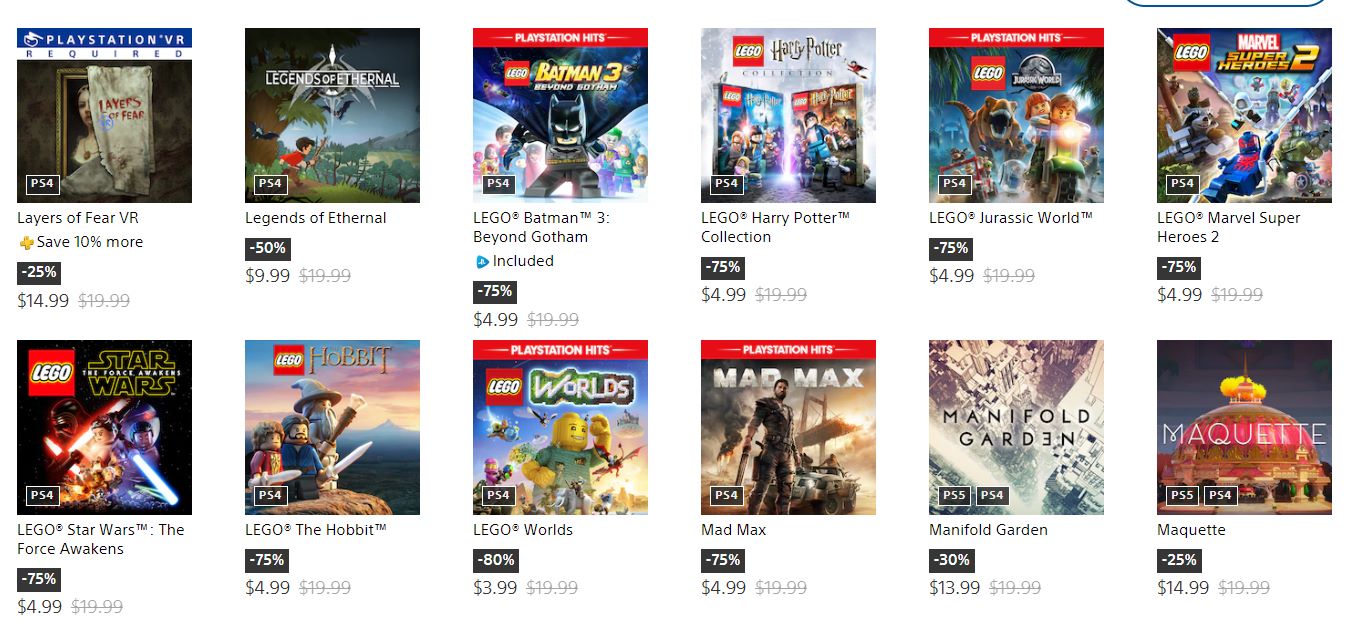Click the Legends of Ethernal cover art
This screenshot has height=642, width=1364.
(332, 115)
